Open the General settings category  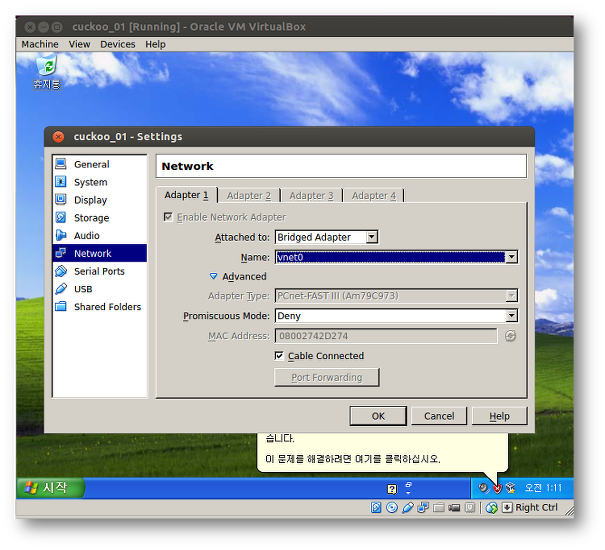point(100,164)
